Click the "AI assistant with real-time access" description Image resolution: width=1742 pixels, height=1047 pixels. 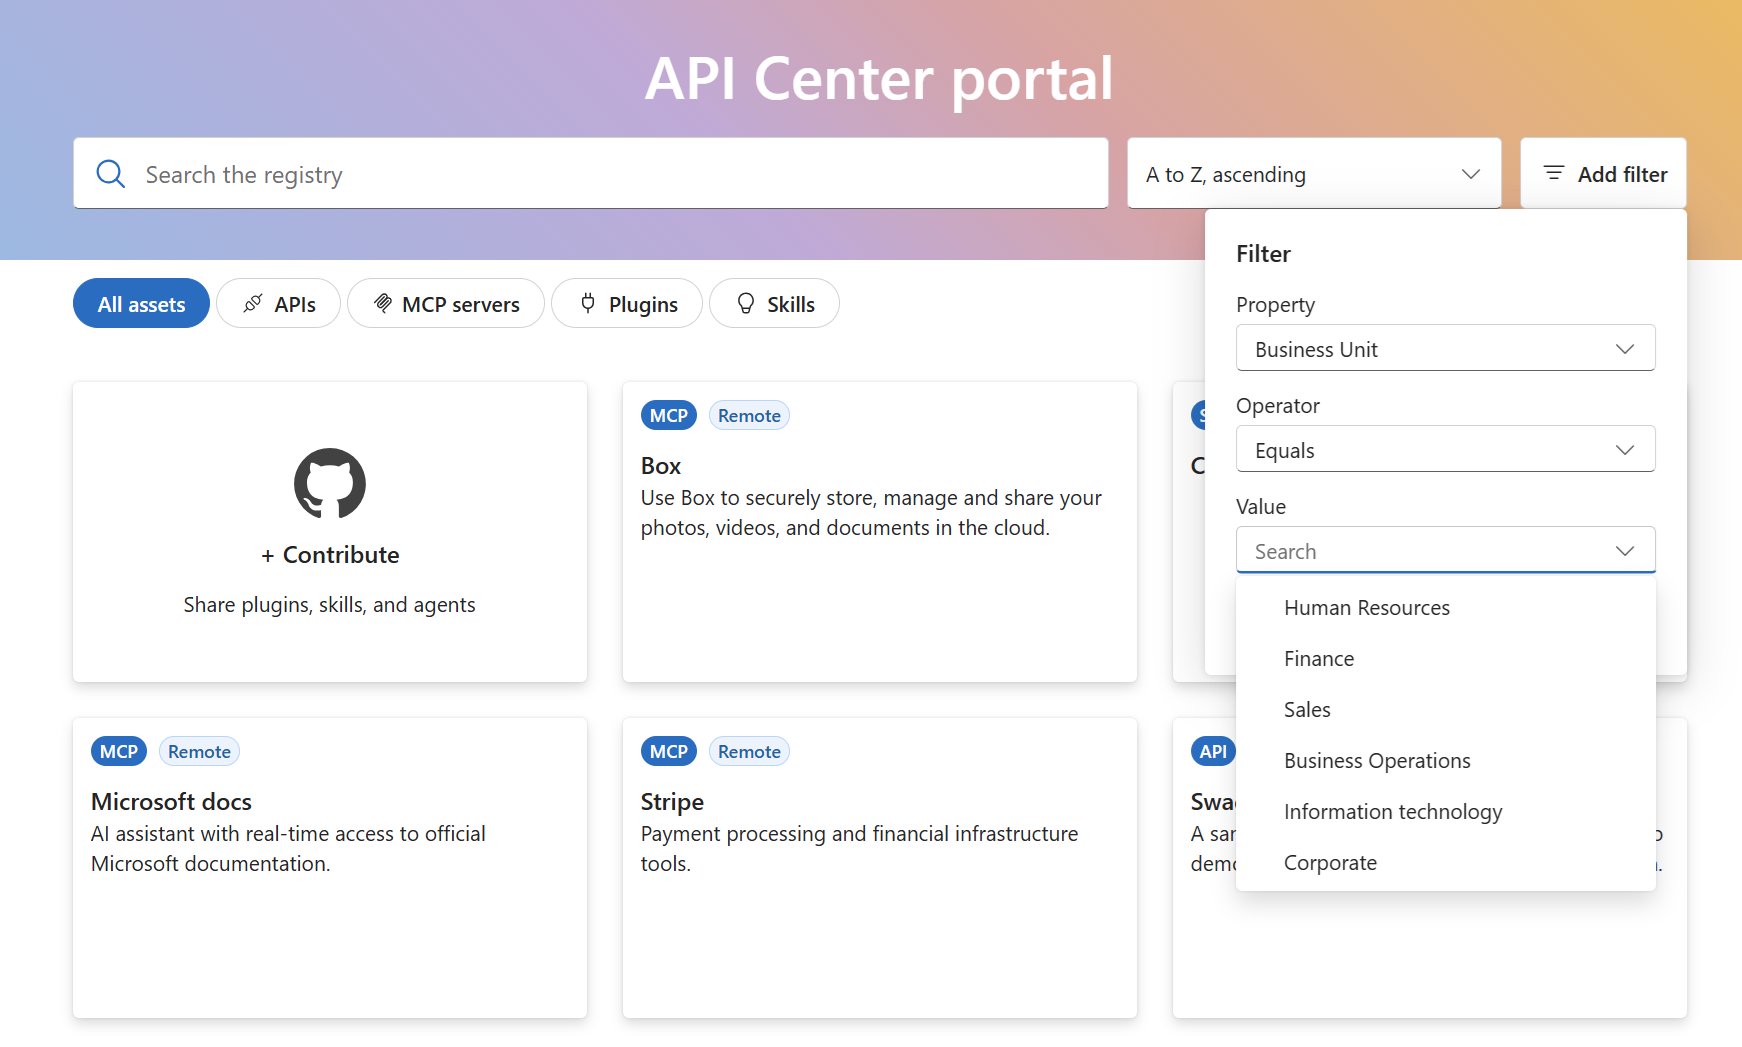point(288,848)
